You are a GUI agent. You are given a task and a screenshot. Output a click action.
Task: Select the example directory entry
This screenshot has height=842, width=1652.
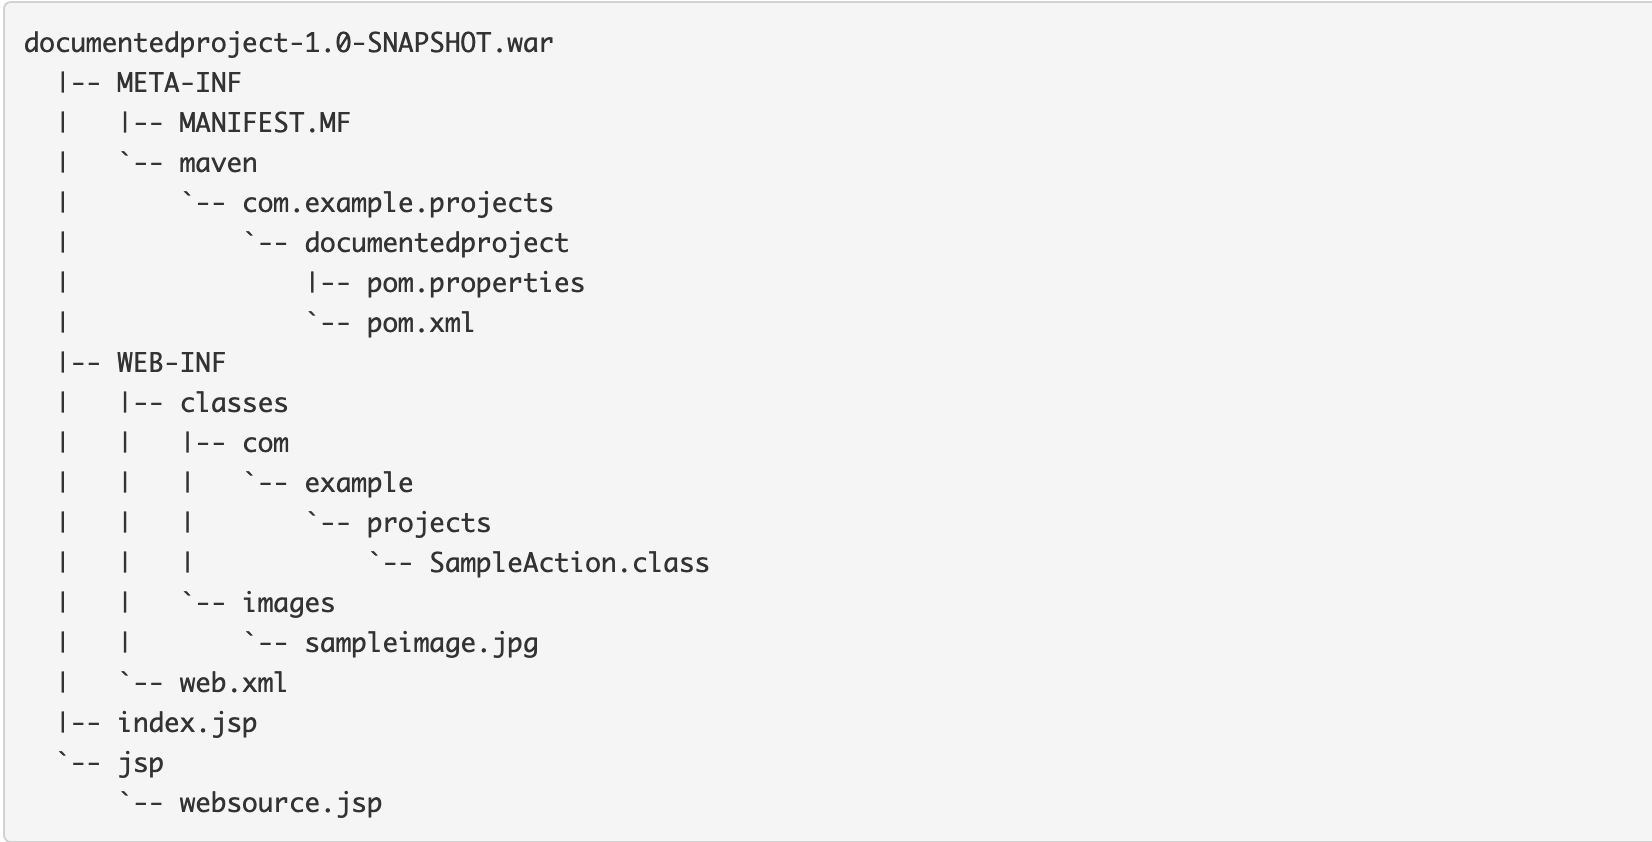pyautogui.click(x=359, y=484)
